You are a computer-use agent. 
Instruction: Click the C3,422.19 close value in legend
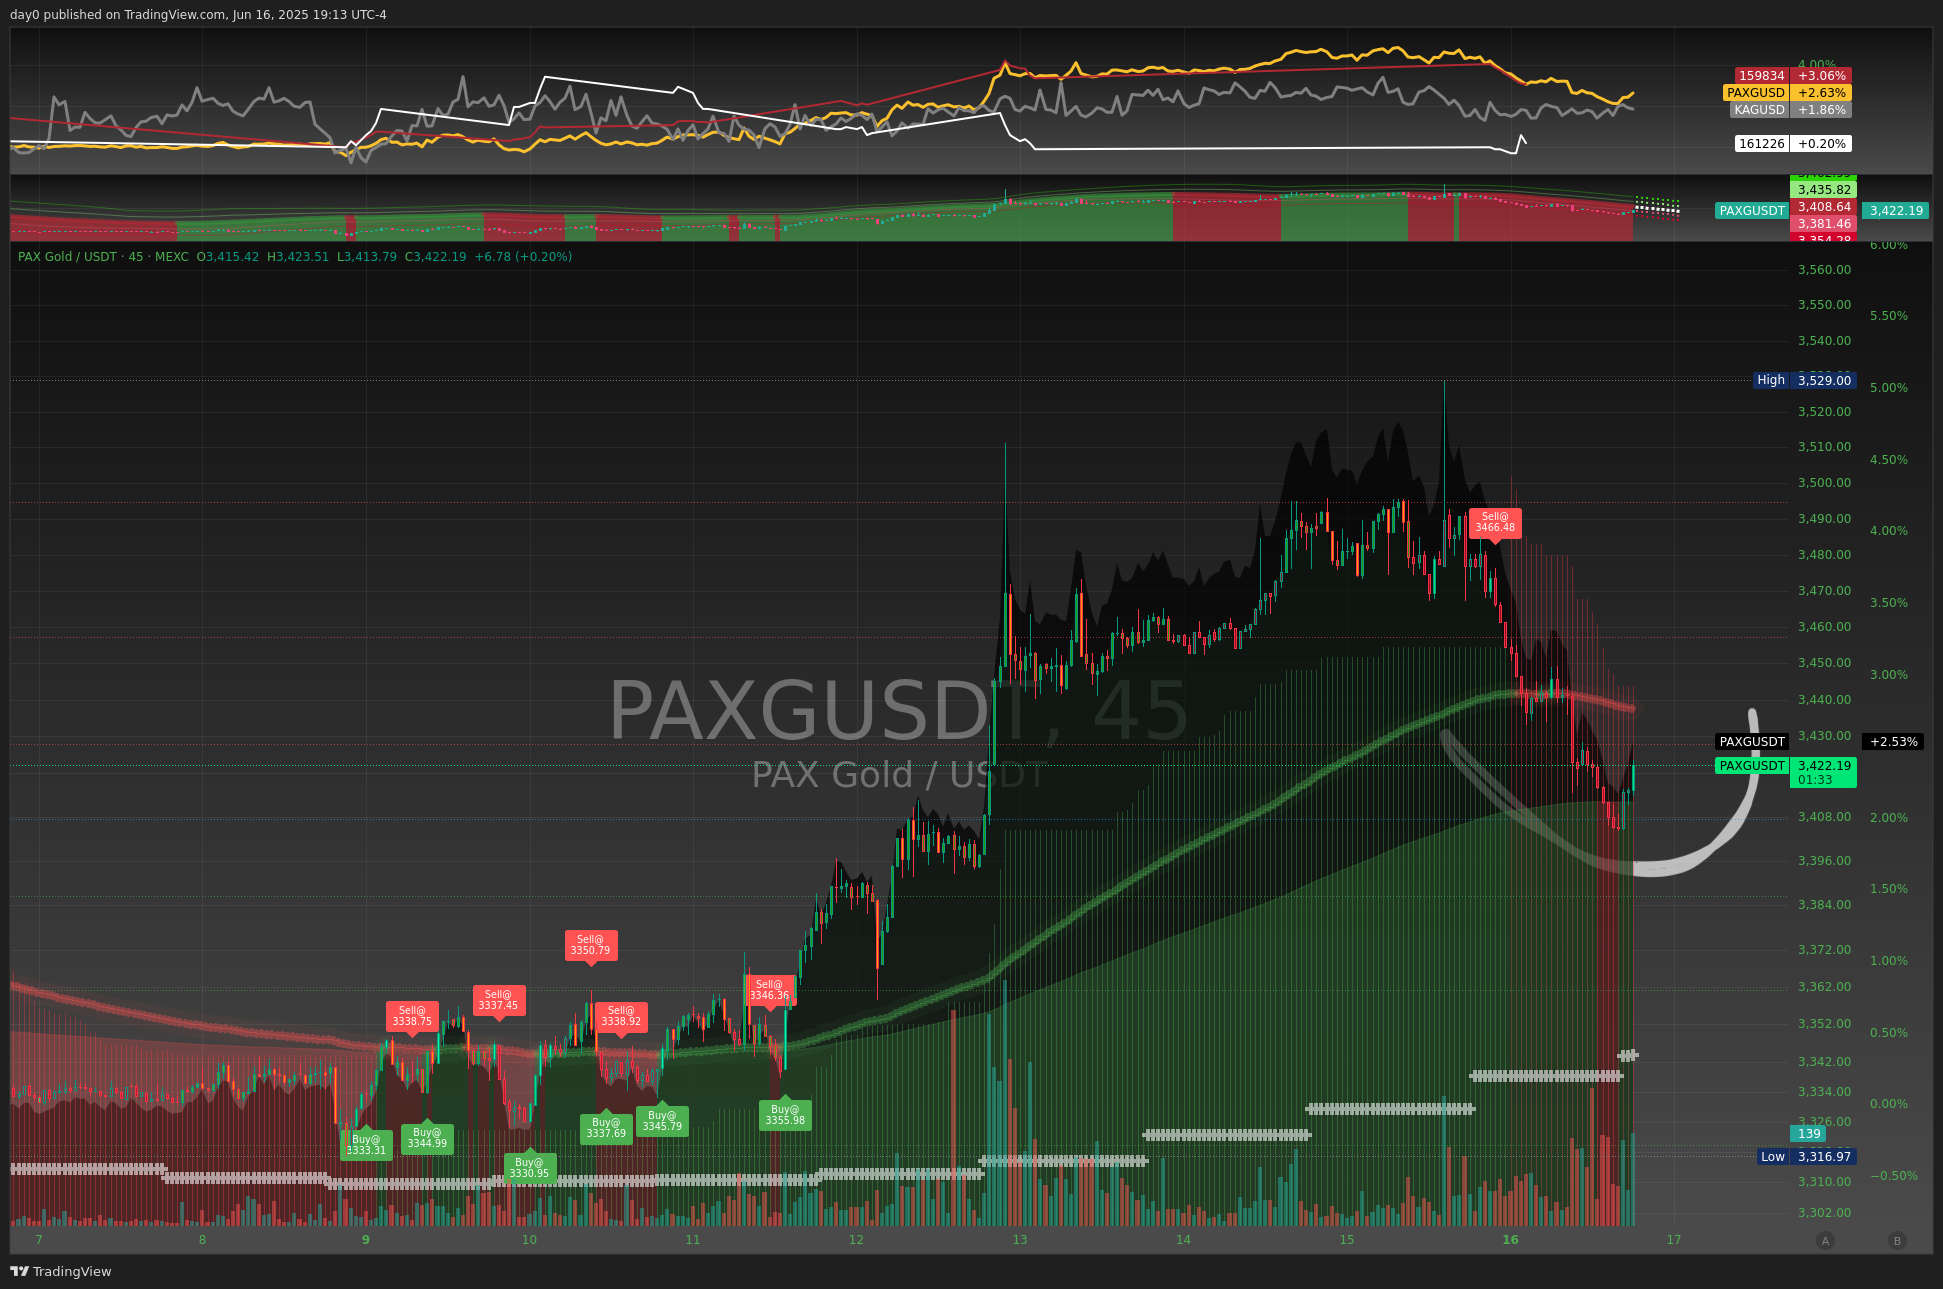pyautogui.click(x=436, y=257)
